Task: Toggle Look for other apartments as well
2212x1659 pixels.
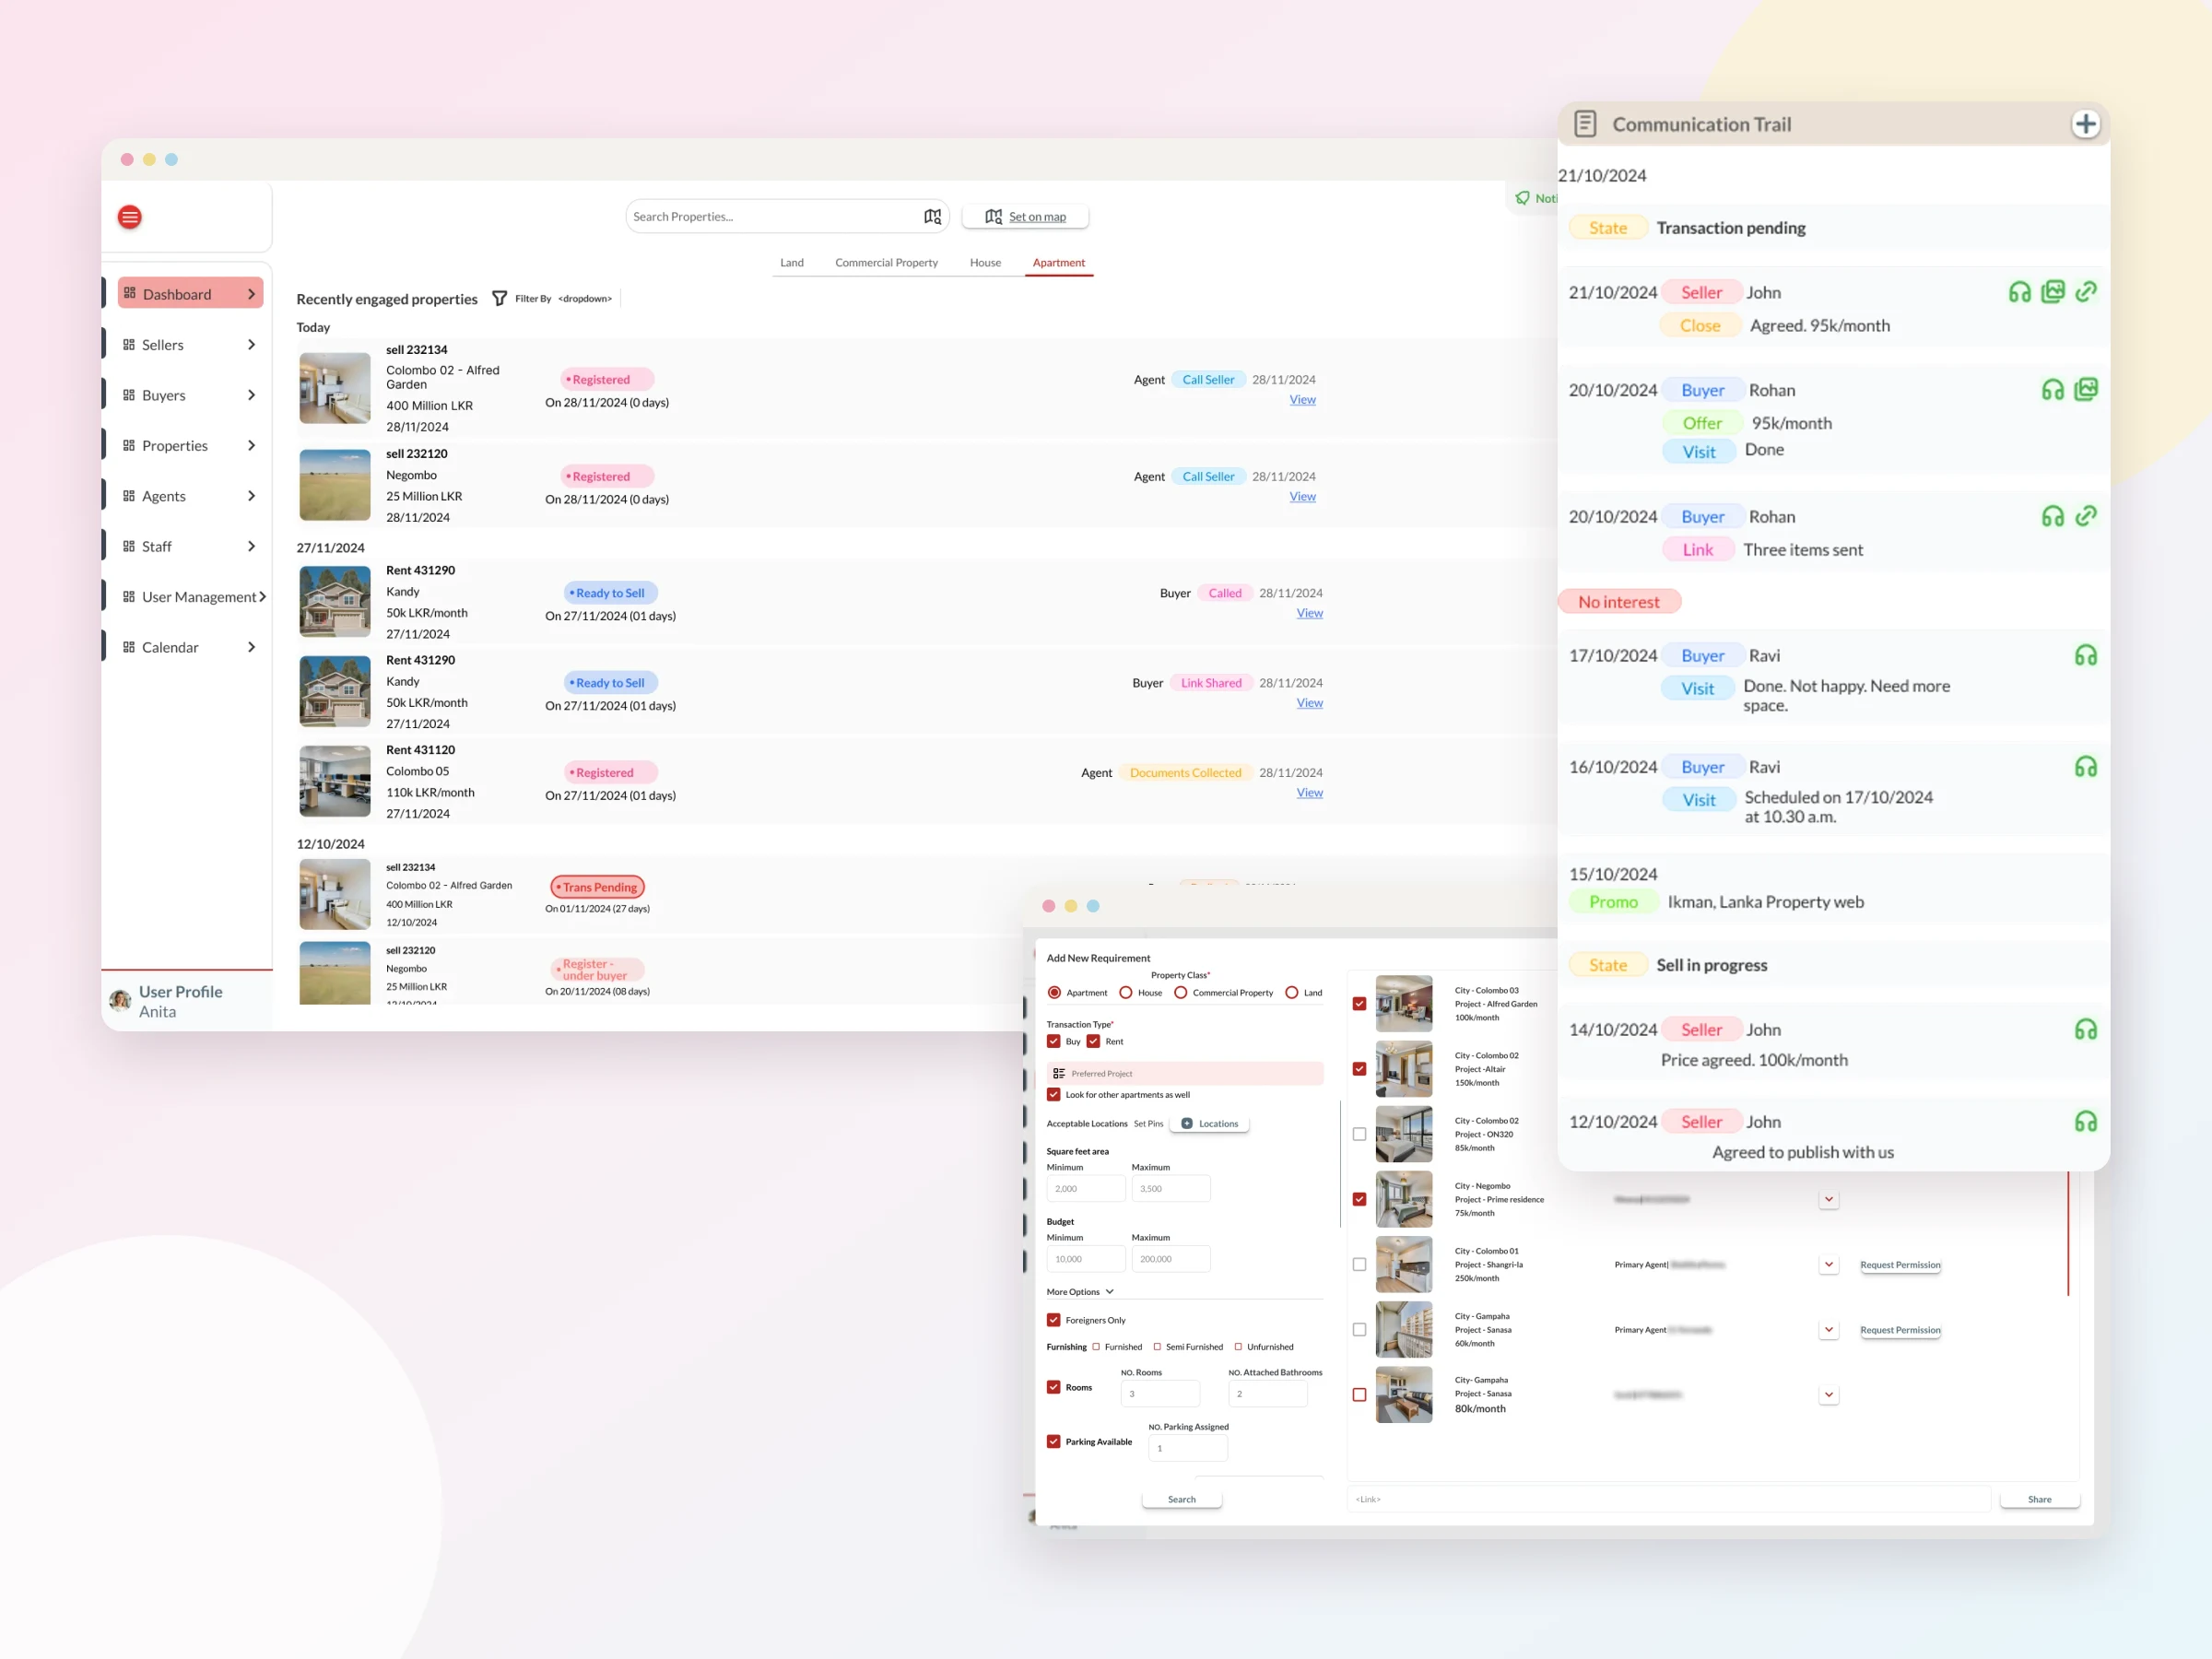Action: [x=1054, y=1094]
